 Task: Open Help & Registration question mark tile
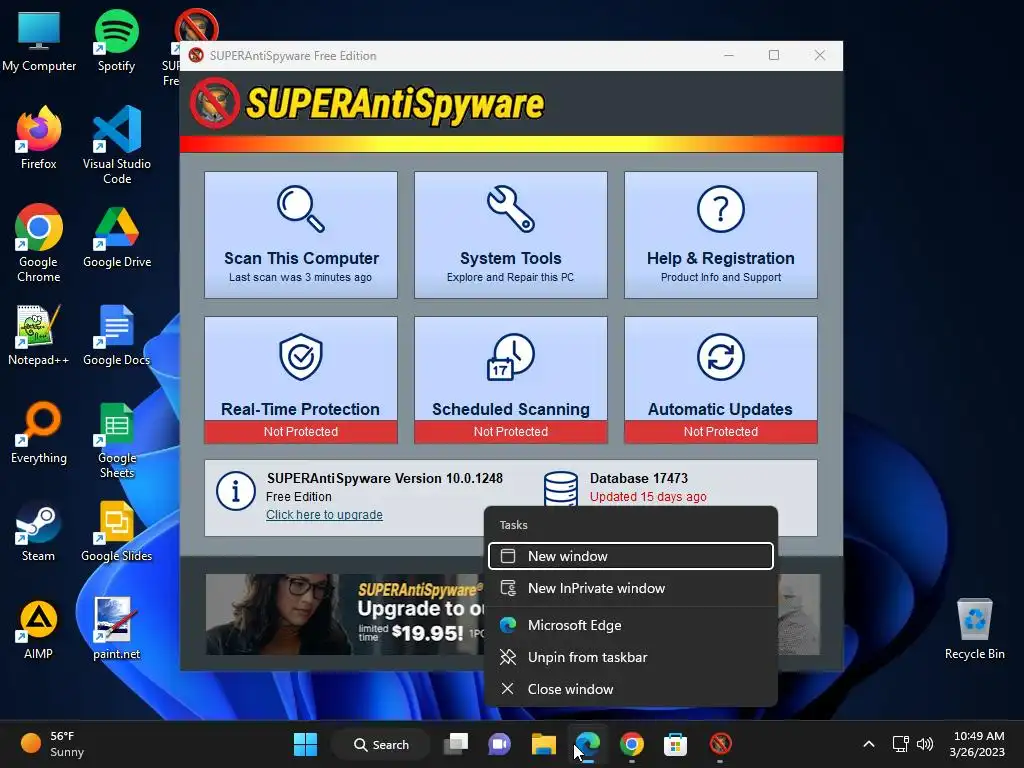720,235
